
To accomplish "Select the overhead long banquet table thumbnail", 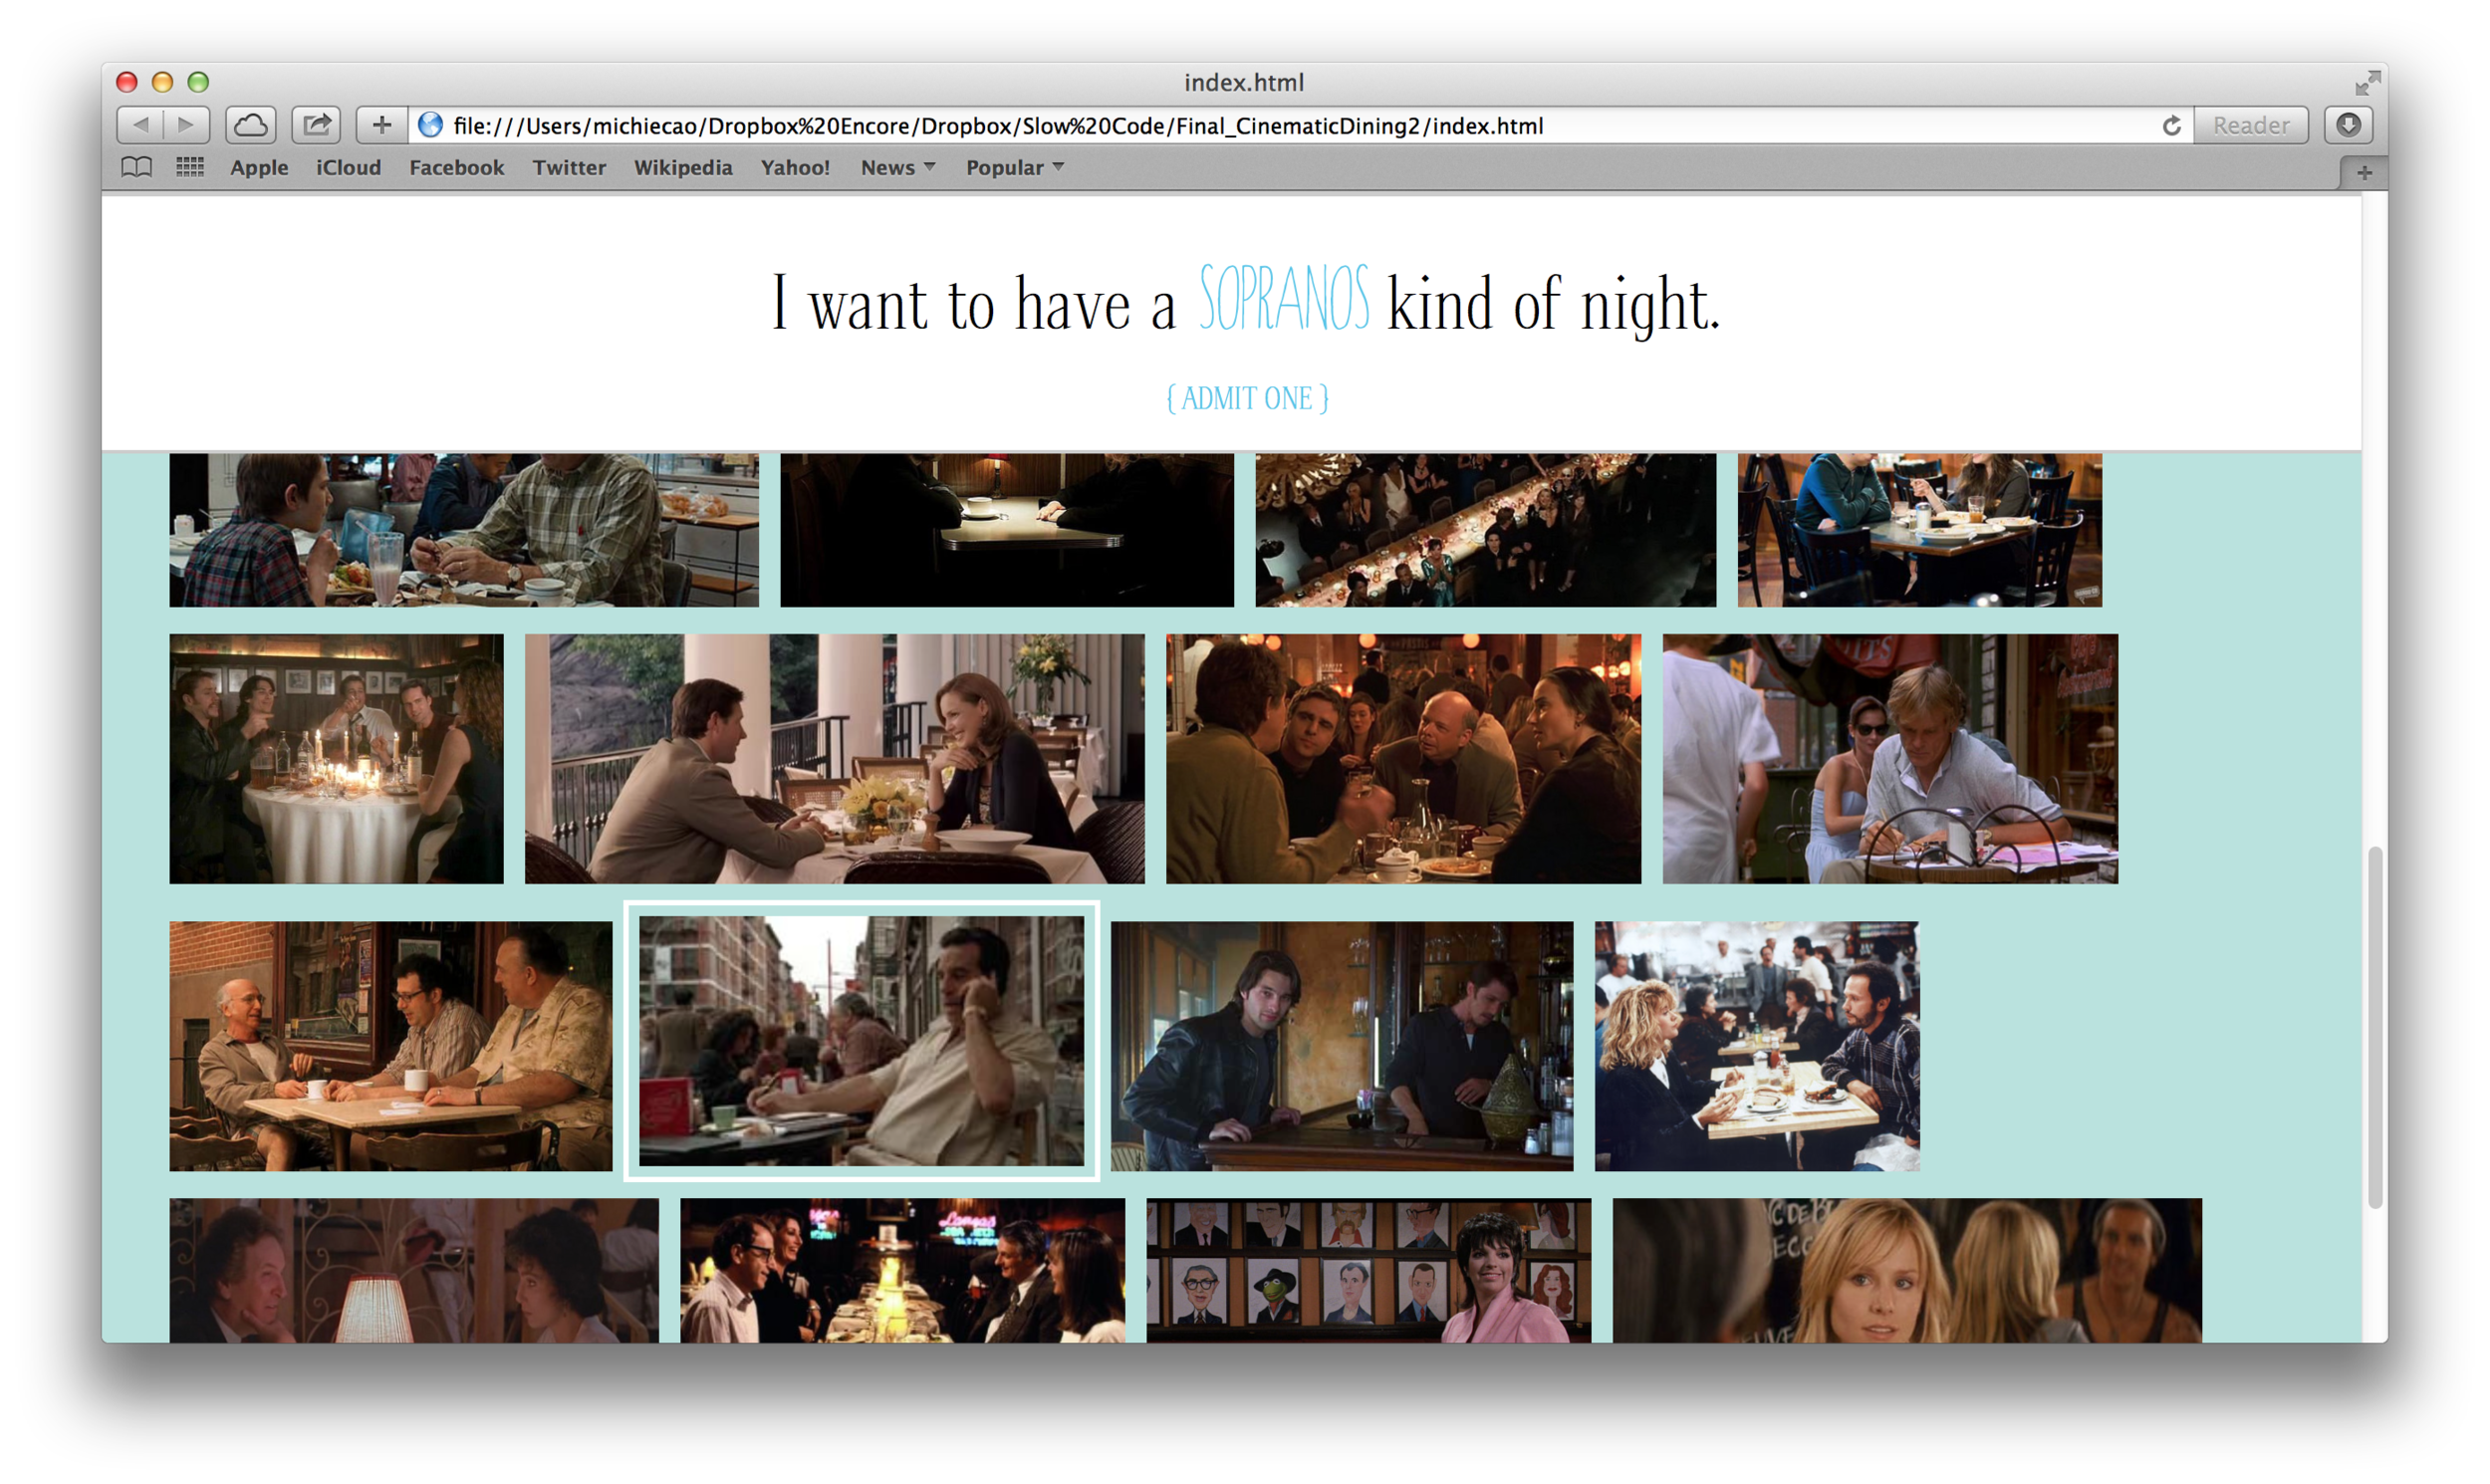I will point(1485,530).
